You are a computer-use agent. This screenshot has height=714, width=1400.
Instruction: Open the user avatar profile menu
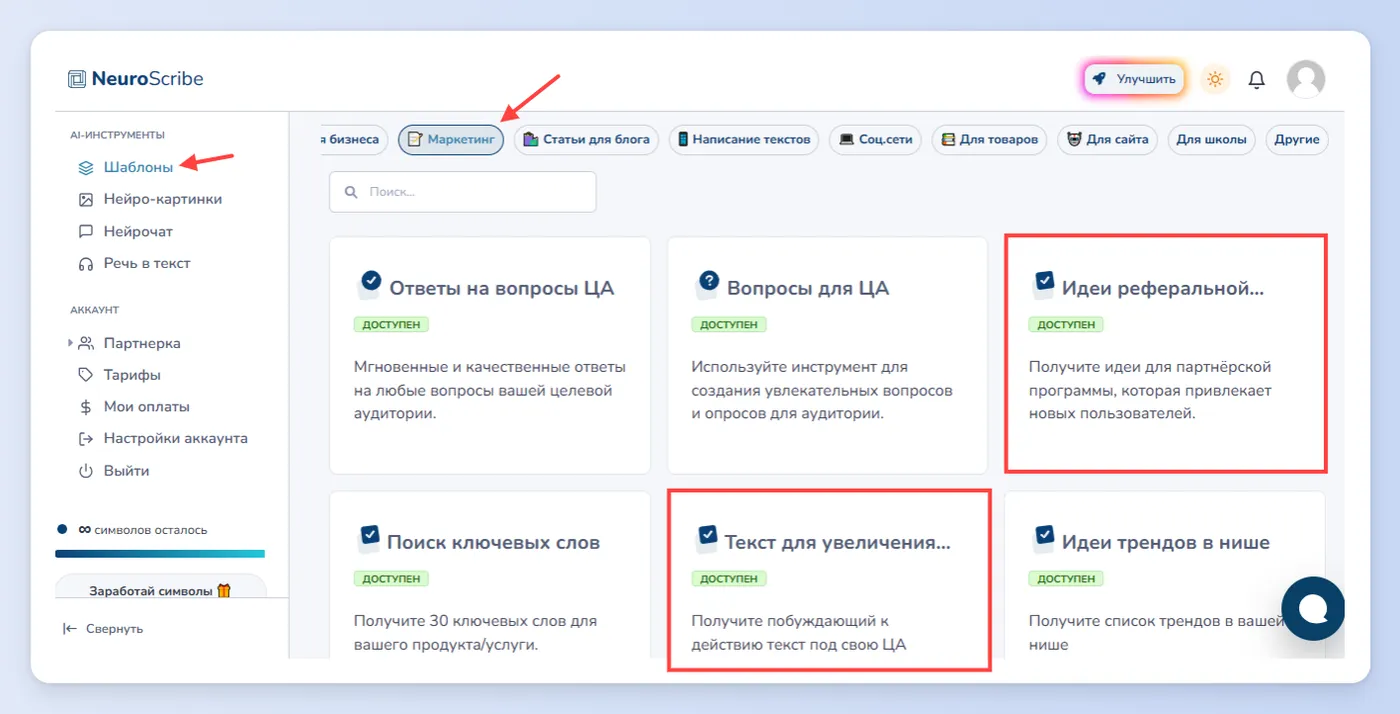coord(1306,79)
